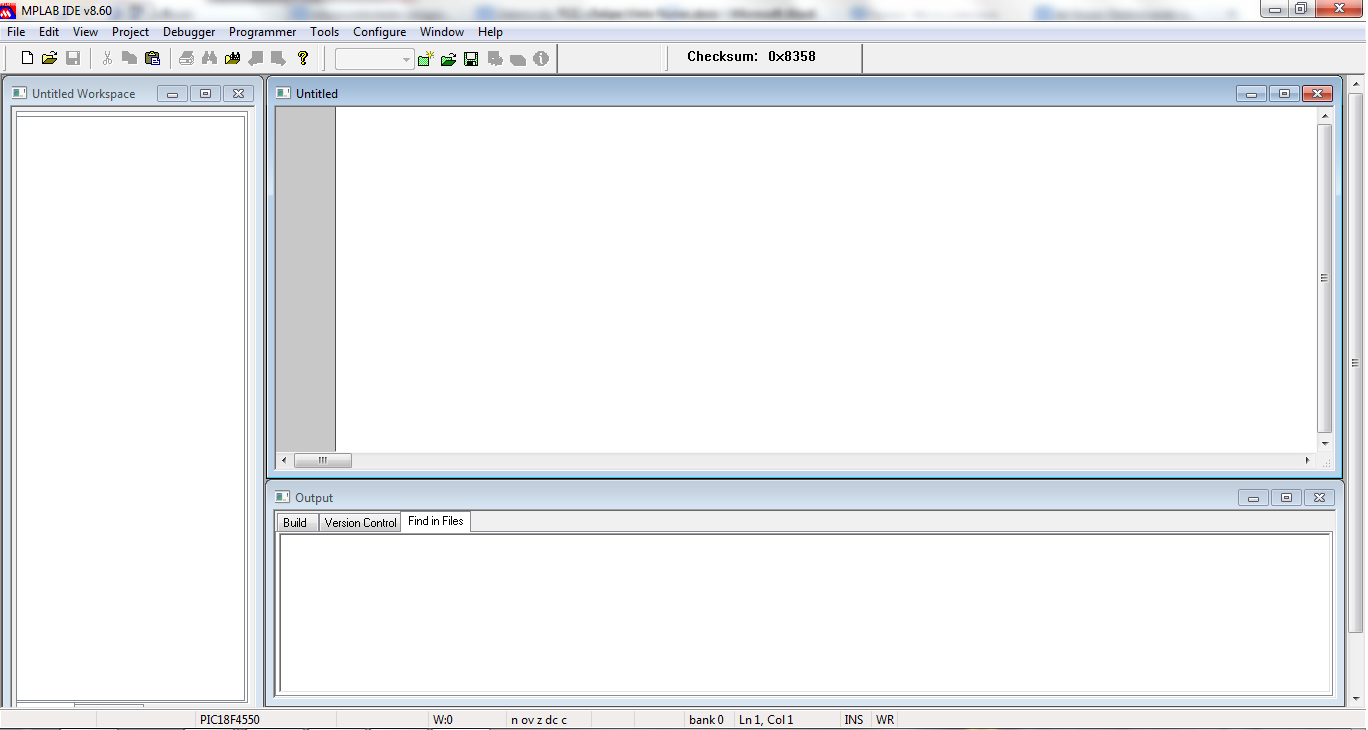Click the yellow question mark Help icon
1368x730 pixels.
click(303, 59)
